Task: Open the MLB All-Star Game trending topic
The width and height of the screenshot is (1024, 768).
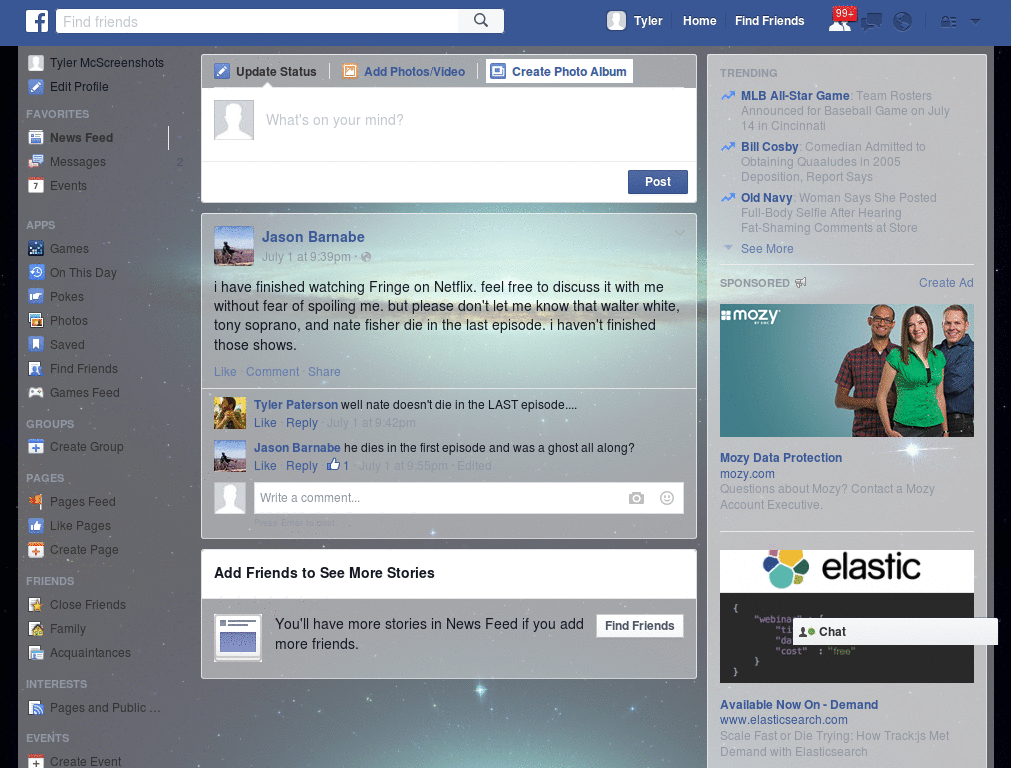Action: click(x=795, y=95)
